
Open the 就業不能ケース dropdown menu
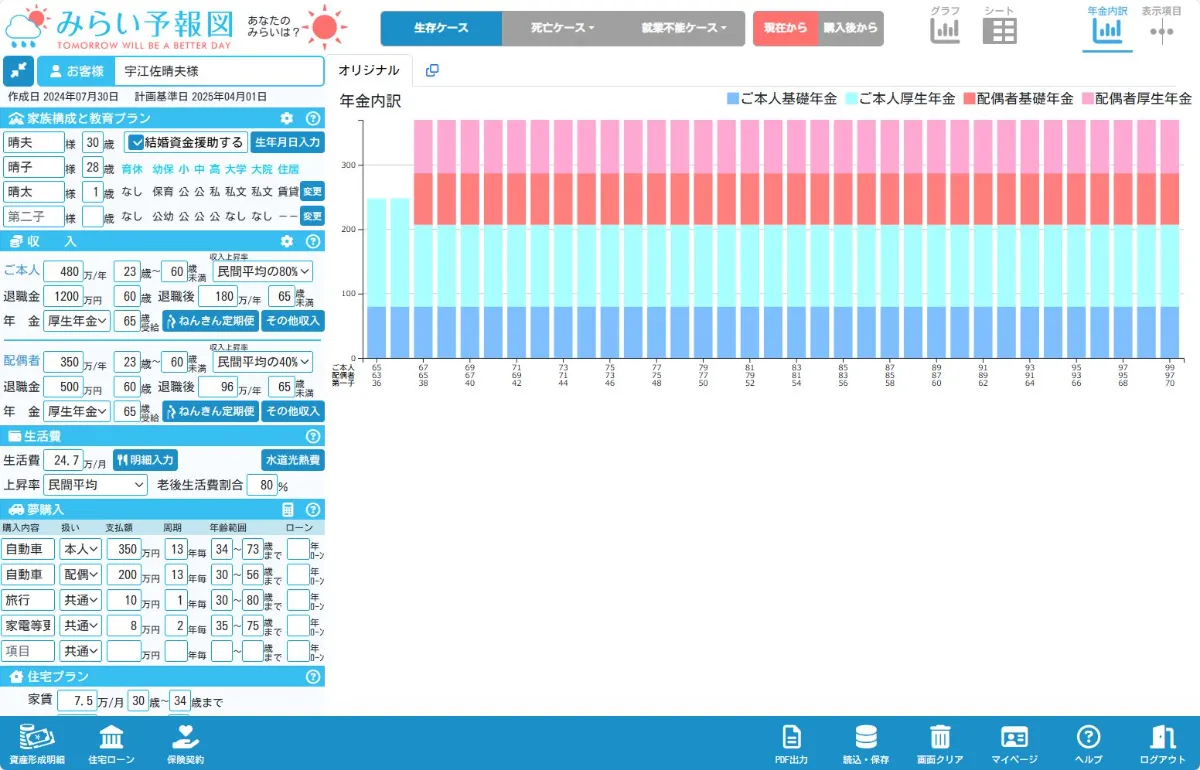684,28
